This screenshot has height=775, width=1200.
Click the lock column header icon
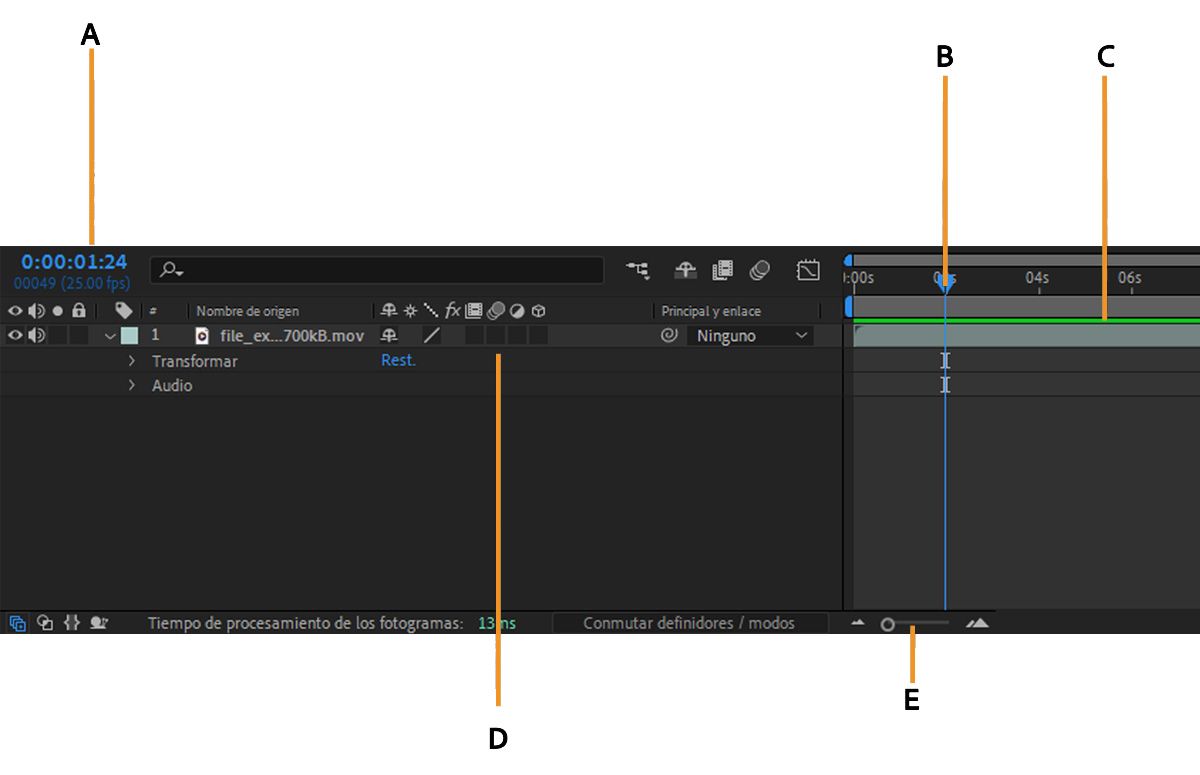[78, 311]
